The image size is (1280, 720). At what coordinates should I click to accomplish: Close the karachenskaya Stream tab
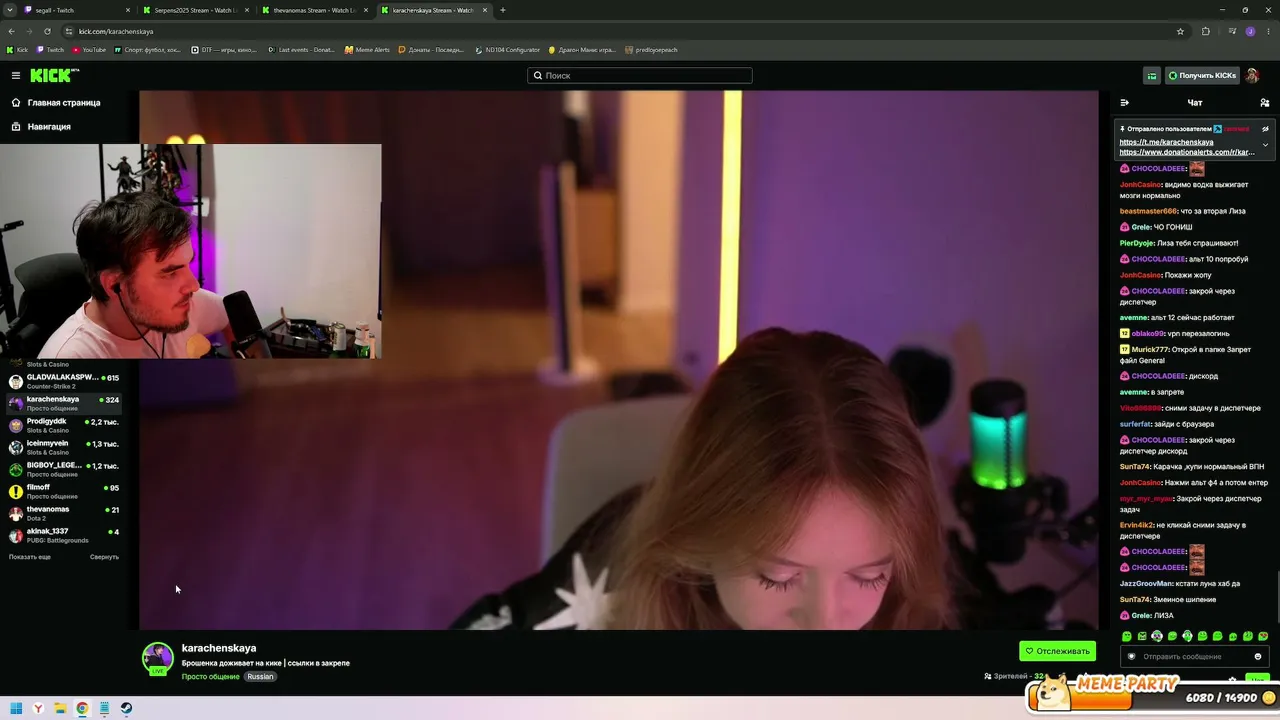[484, 10]
